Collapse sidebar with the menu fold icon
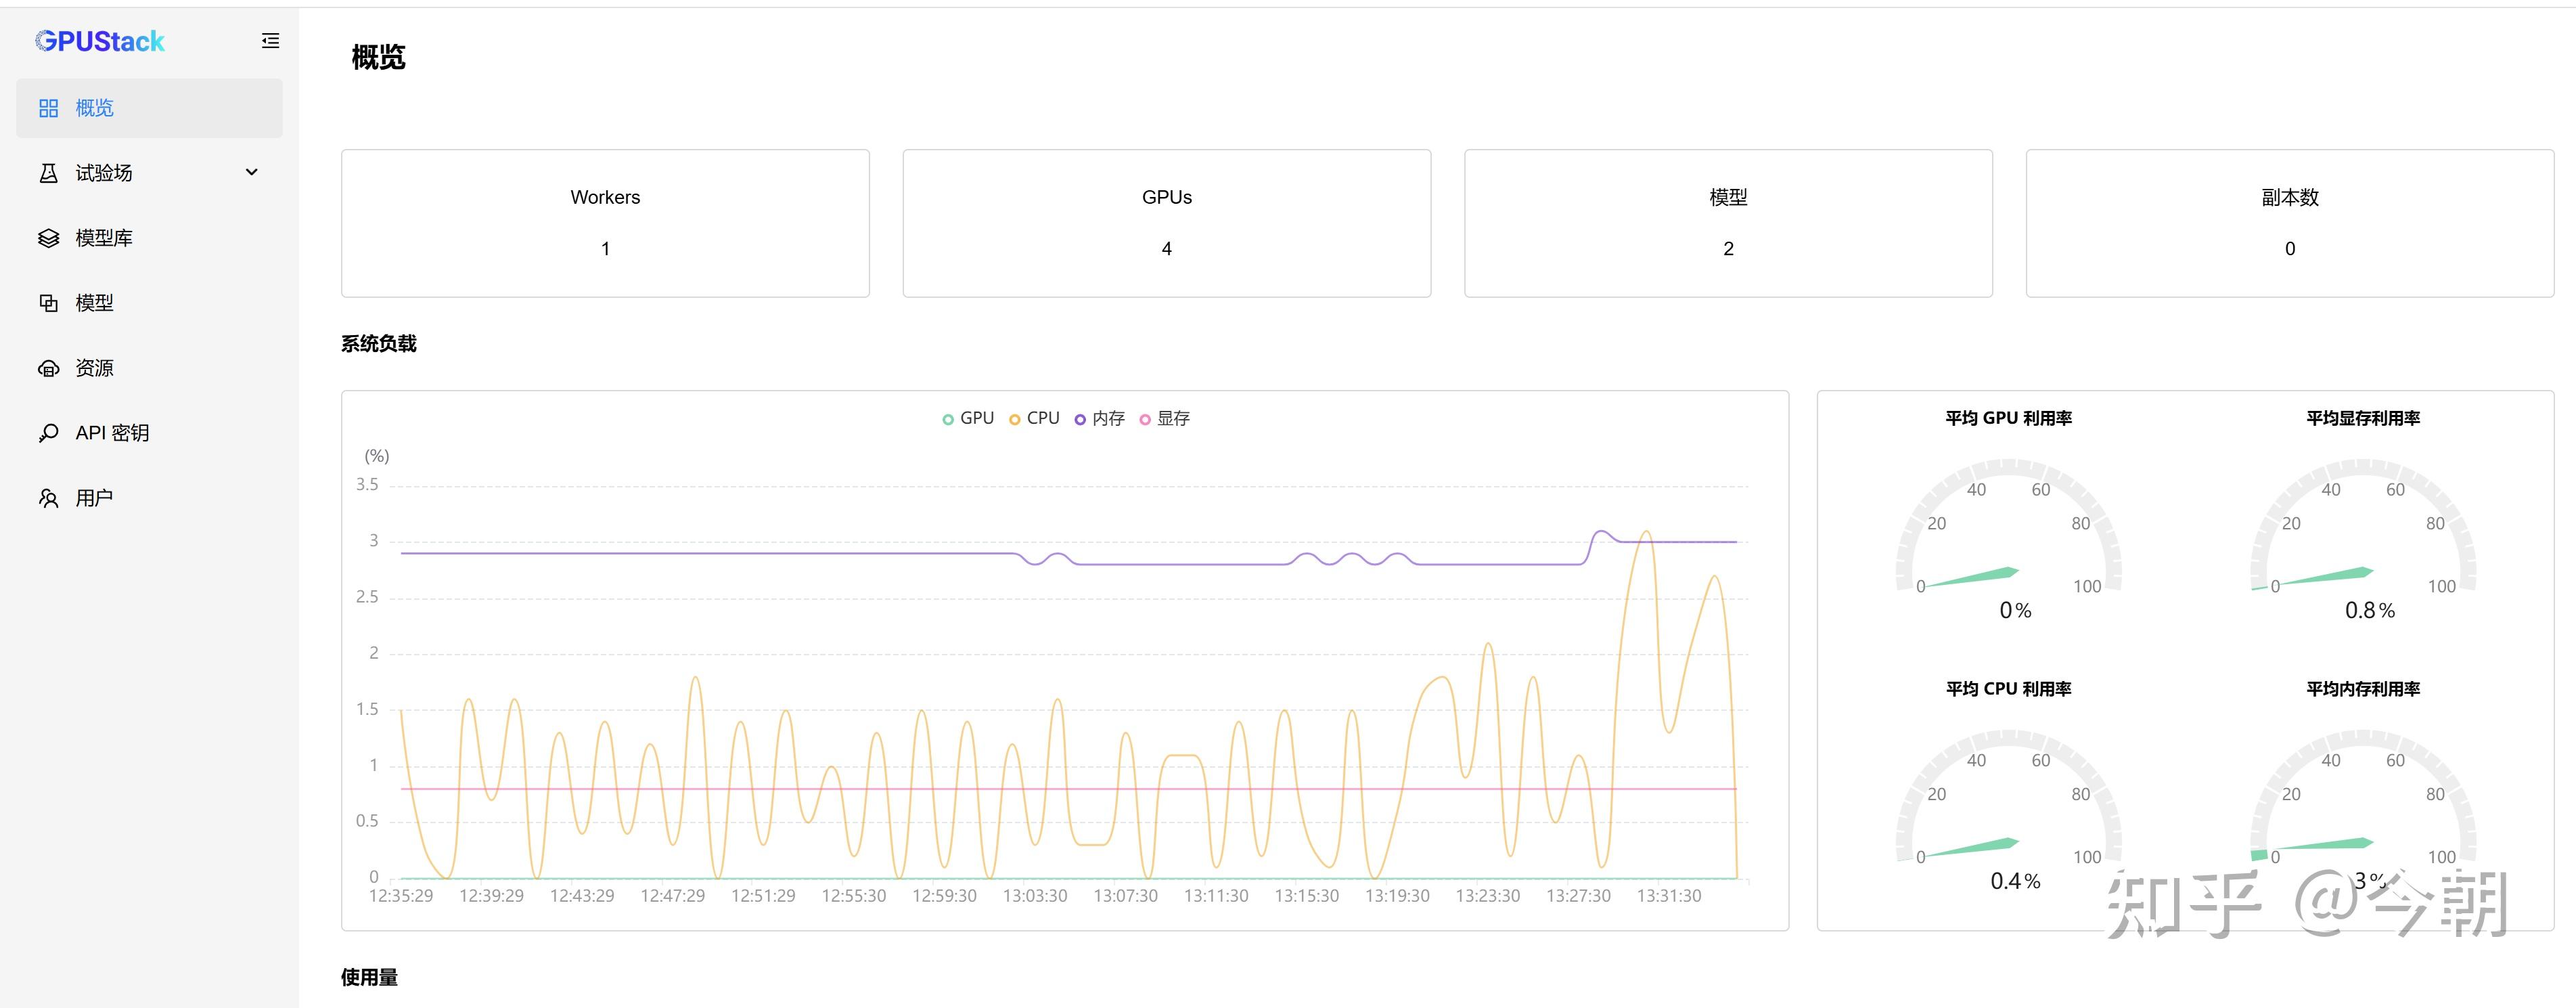 tap(270, 41)
